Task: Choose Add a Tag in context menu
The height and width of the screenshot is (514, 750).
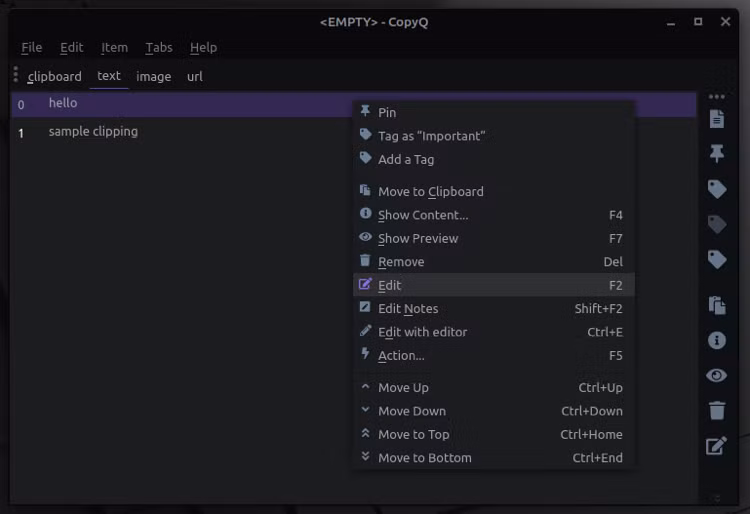Action: (494, 159)
